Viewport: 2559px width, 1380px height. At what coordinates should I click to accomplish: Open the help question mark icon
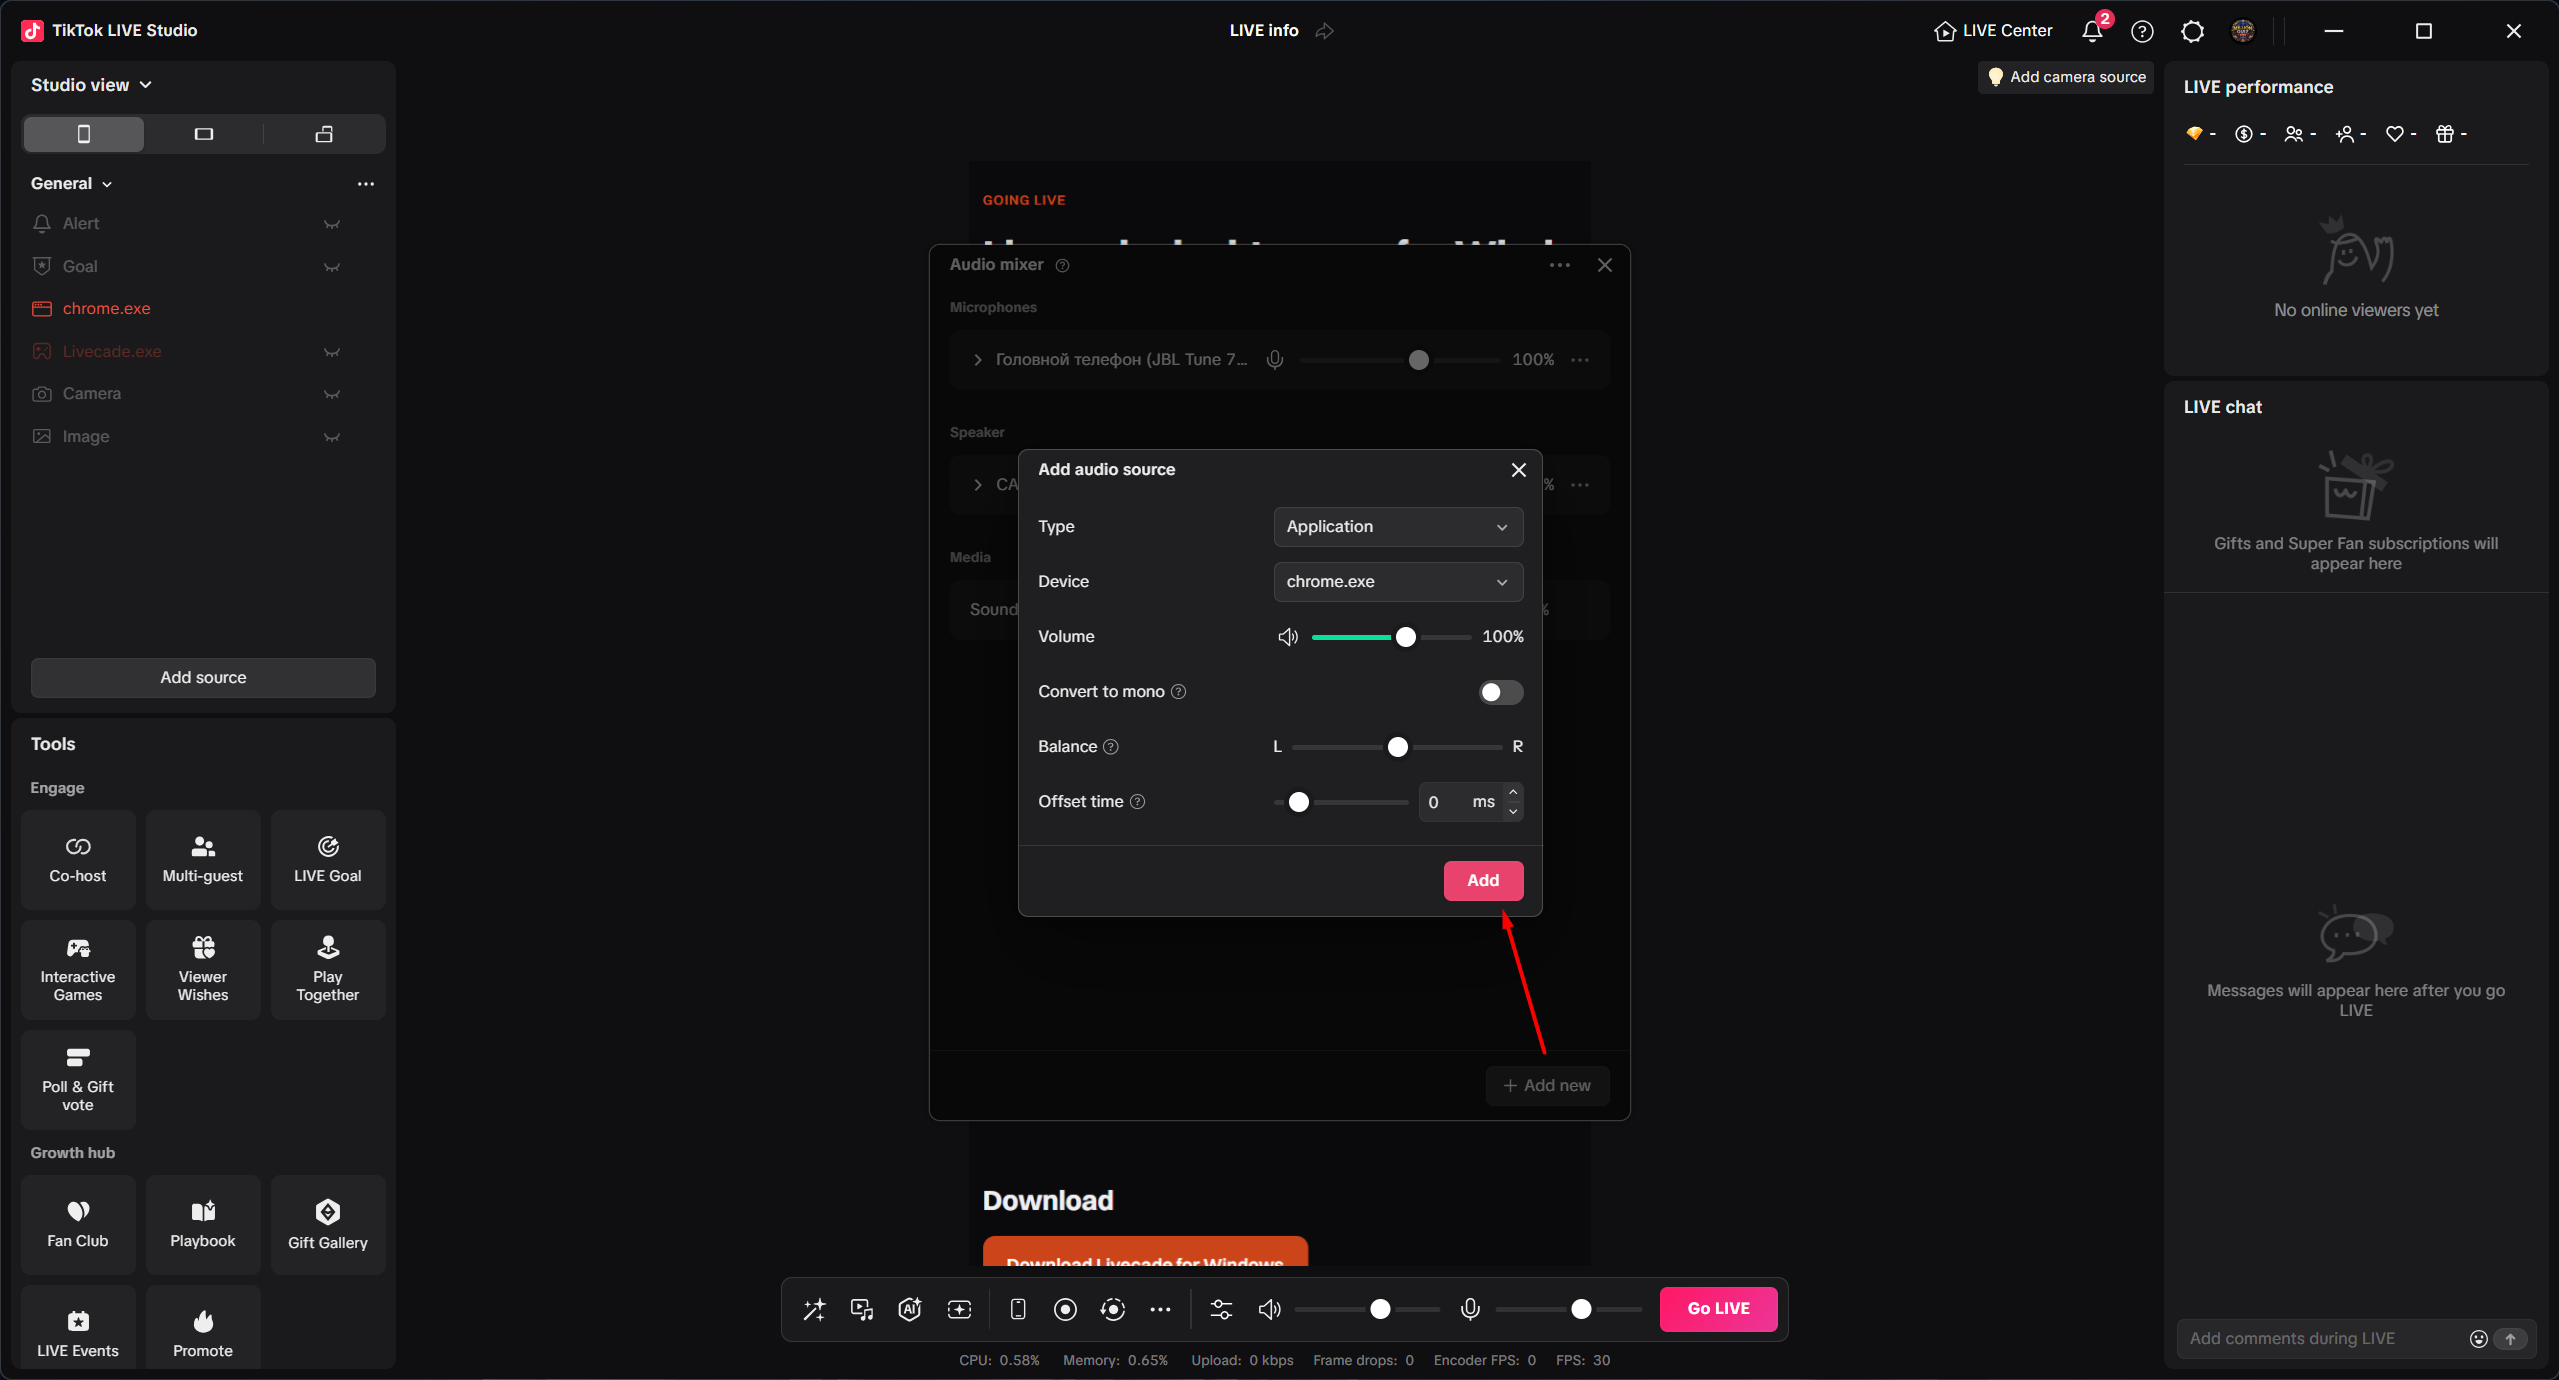(2142, 31)
